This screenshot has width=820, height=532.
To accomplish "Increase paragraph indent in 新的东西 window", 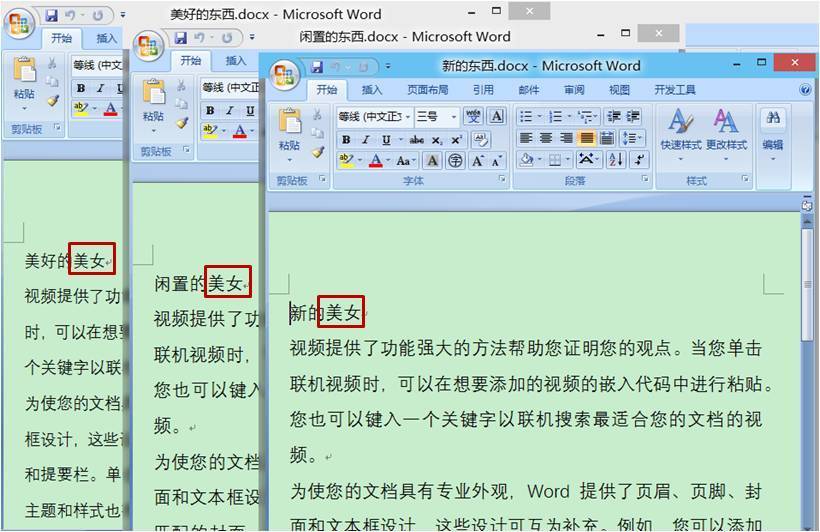I will coord(632,116).
